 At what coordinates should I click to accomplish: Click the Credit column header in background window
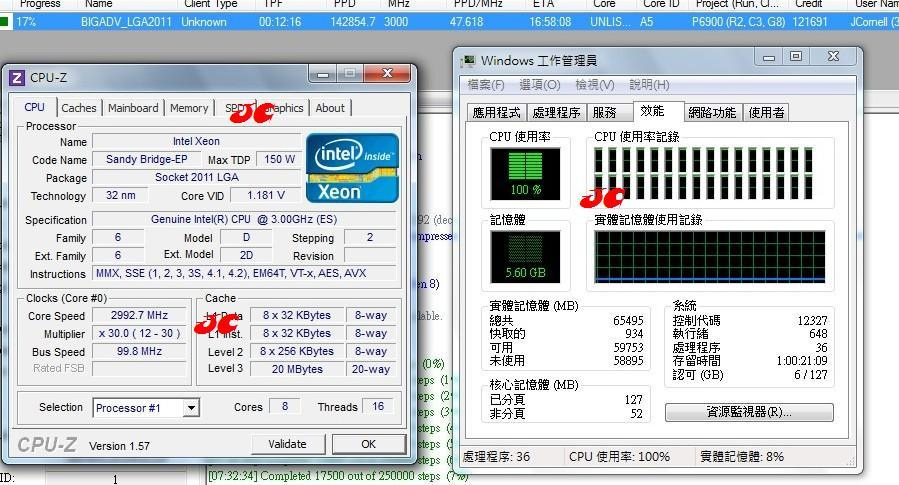click(x=808, y=4)
